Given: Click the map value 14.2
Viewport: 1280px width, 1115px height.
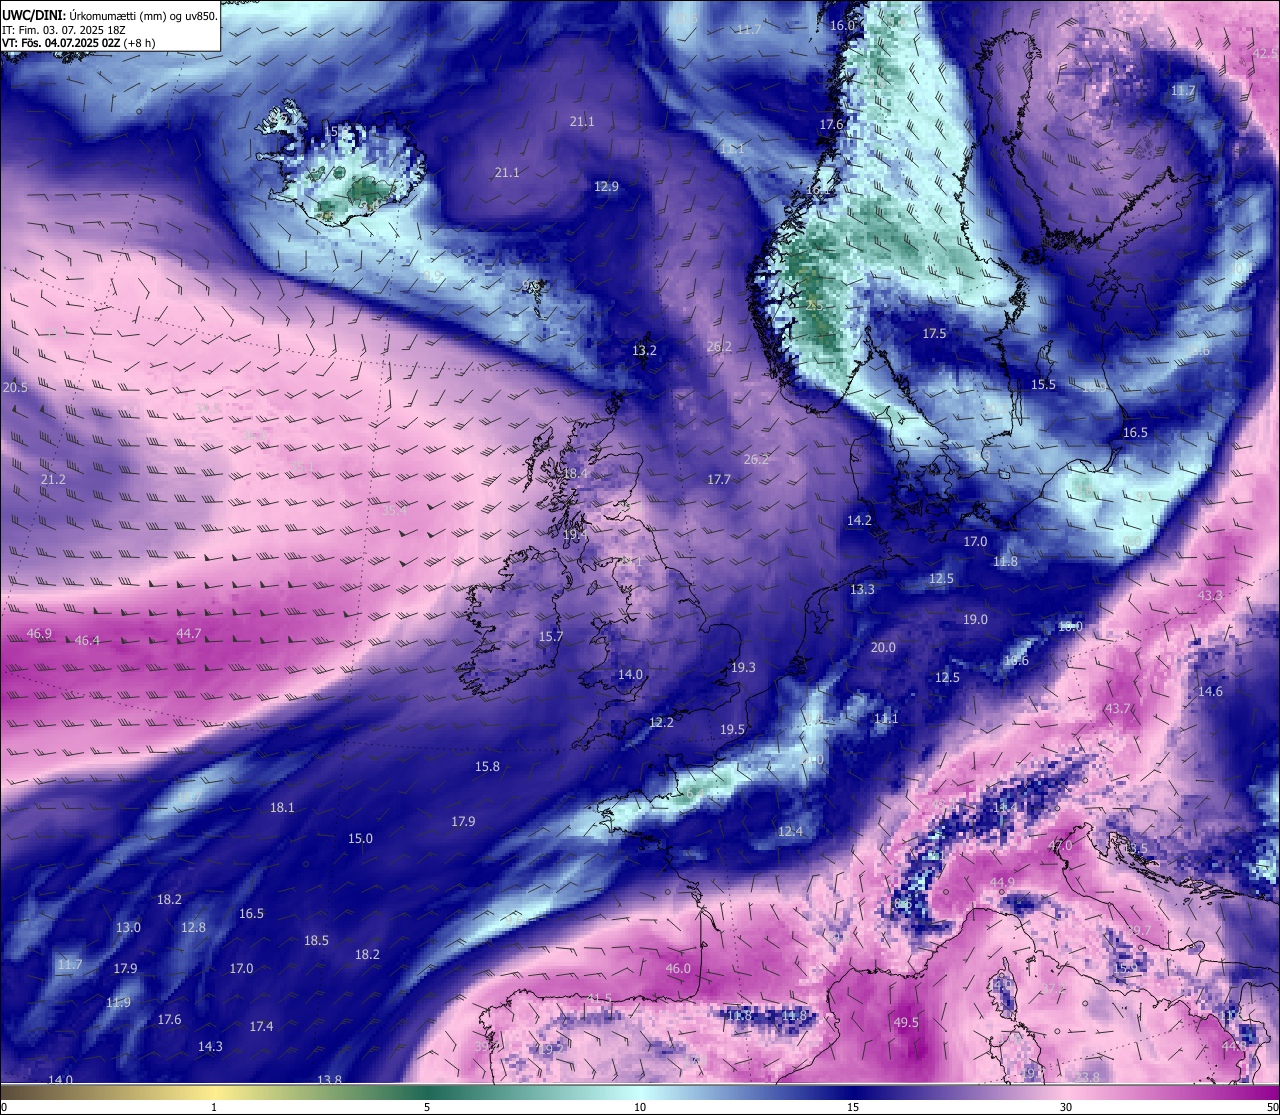Looking at the screenshot, I should click(x=859, y=521).
